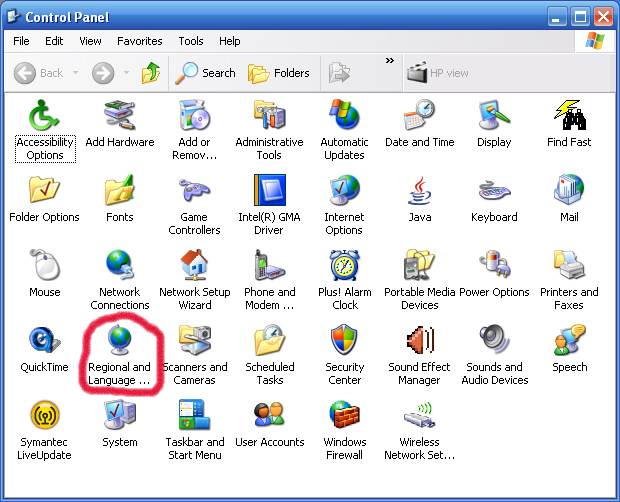The height and width of the screenshot is (502, 620).
Task: Select Sounds and Audio Devices icon
Action: pyautogui.click(x=494, y=340)
